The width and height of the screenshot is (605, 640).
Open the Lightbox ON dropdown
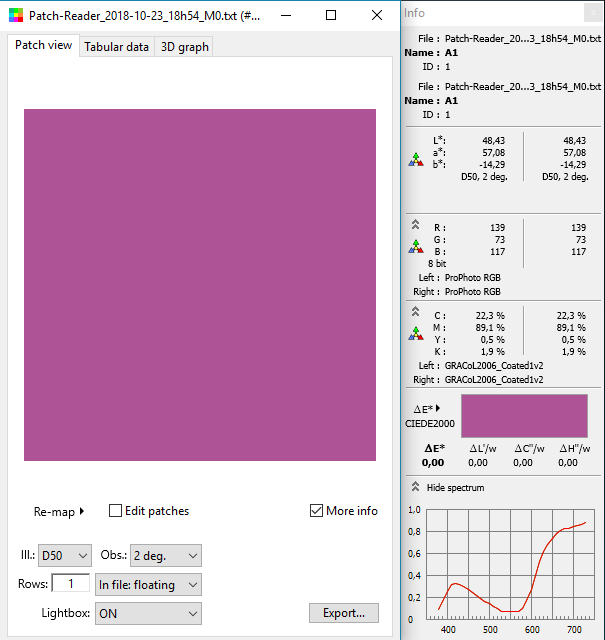click(x=148, y=613)
